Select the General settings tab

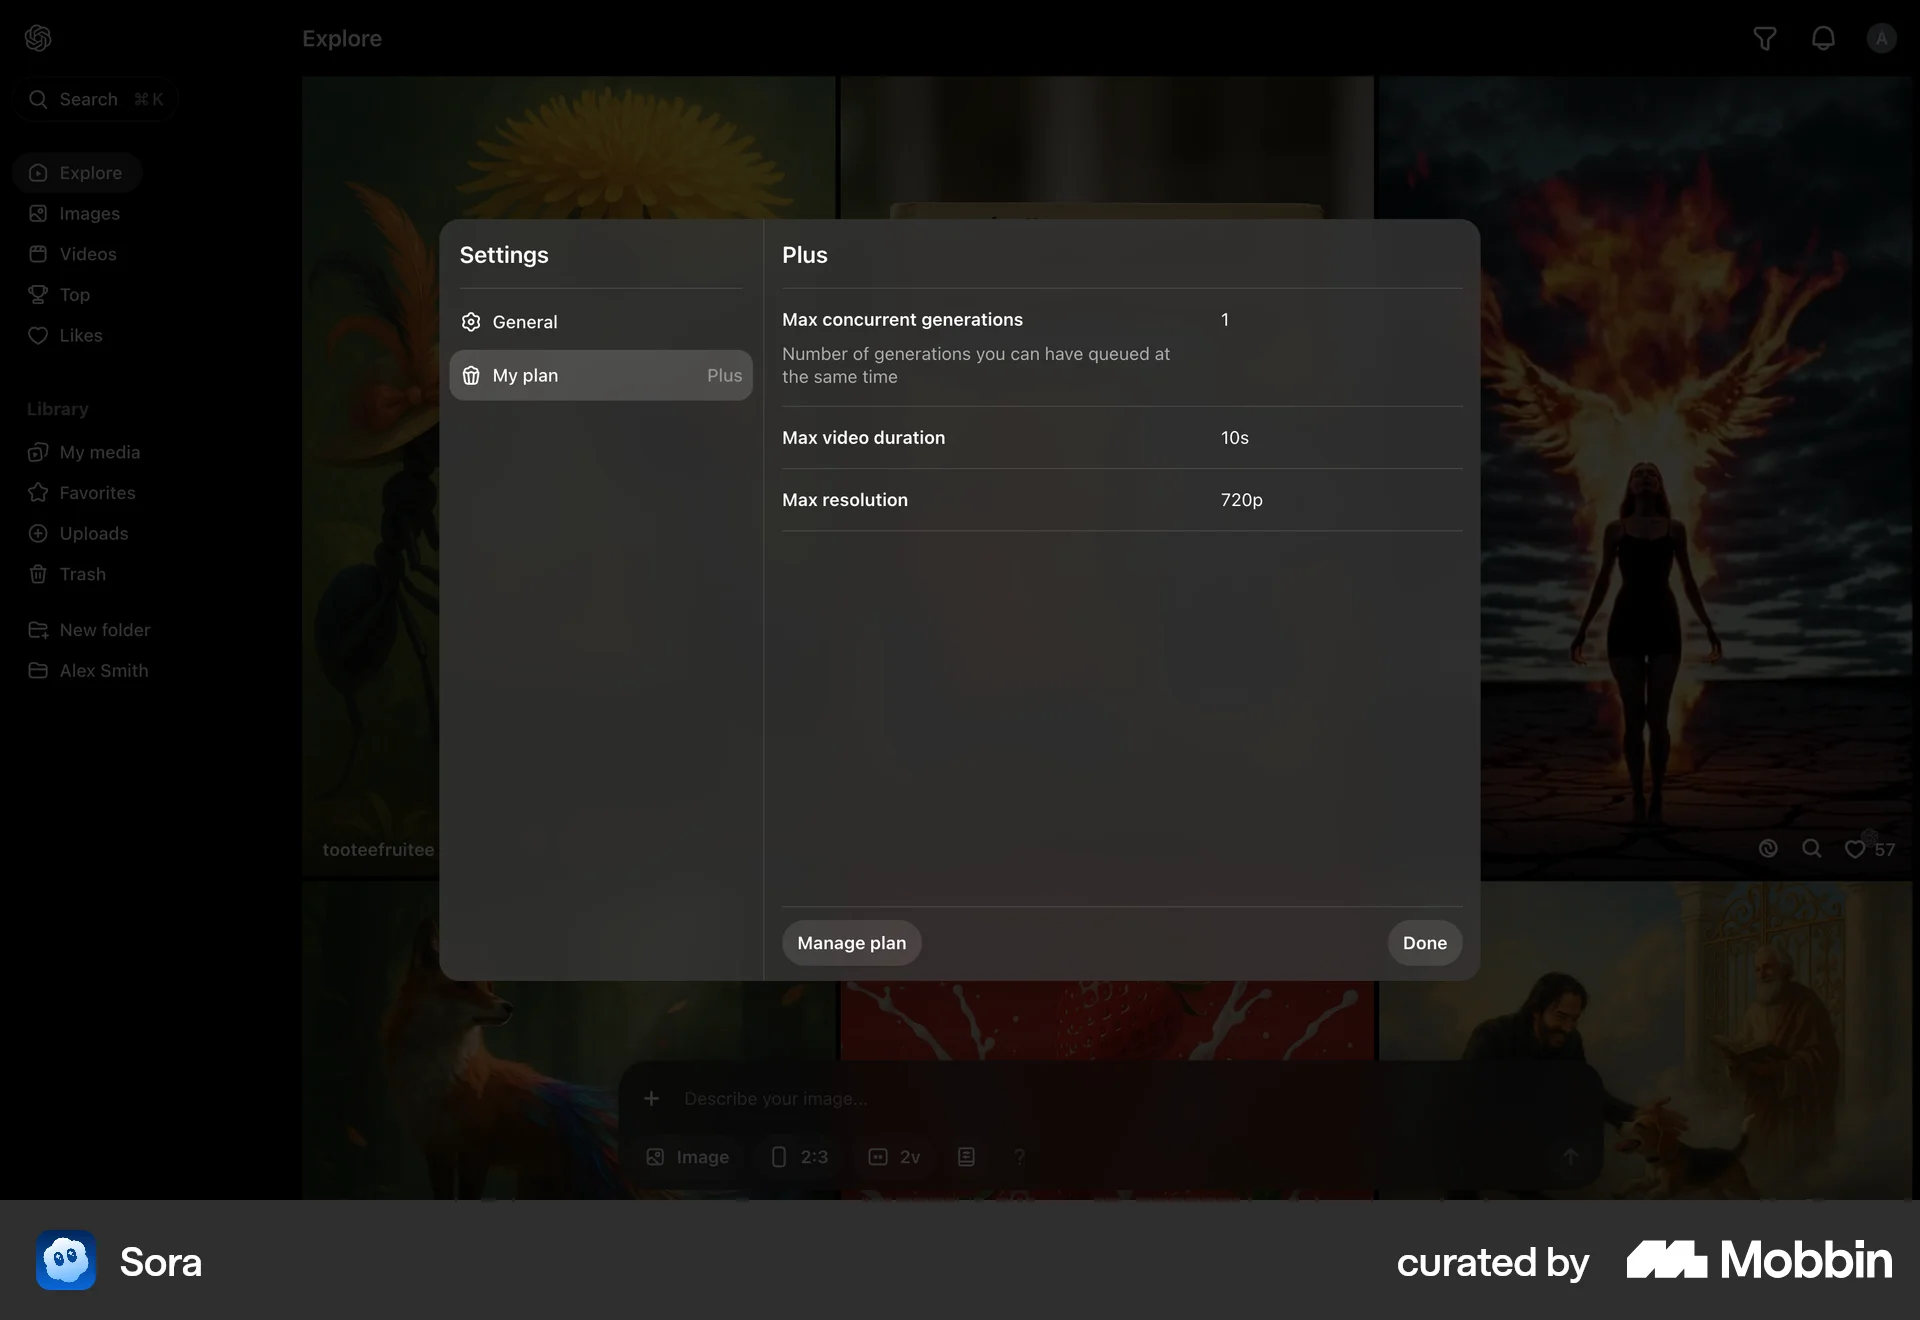tap(526, 321)
